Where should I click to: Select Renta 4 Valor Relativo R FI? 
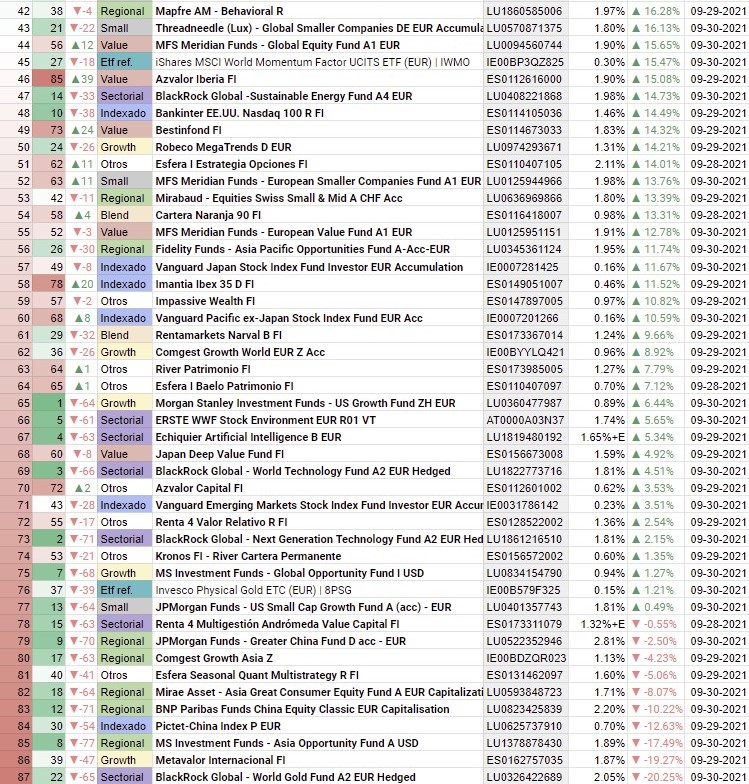point(318,522)
